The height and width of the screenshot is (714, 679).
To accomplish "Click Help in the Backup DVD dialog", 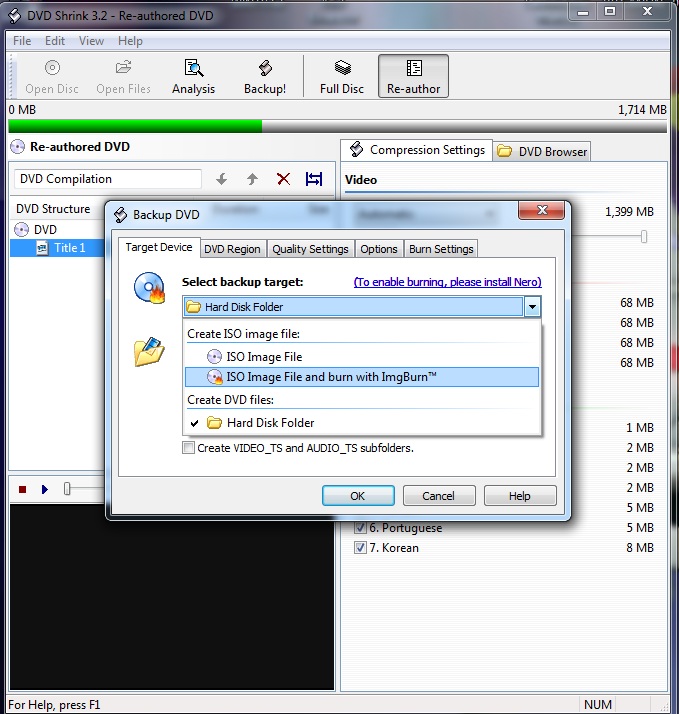I will [x=520, y=495].
